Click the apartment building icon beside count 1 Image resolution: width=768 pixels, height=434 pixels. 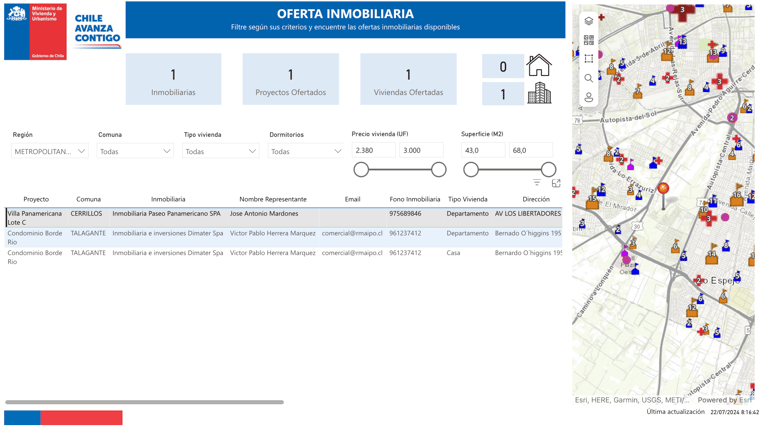(539, 93)
